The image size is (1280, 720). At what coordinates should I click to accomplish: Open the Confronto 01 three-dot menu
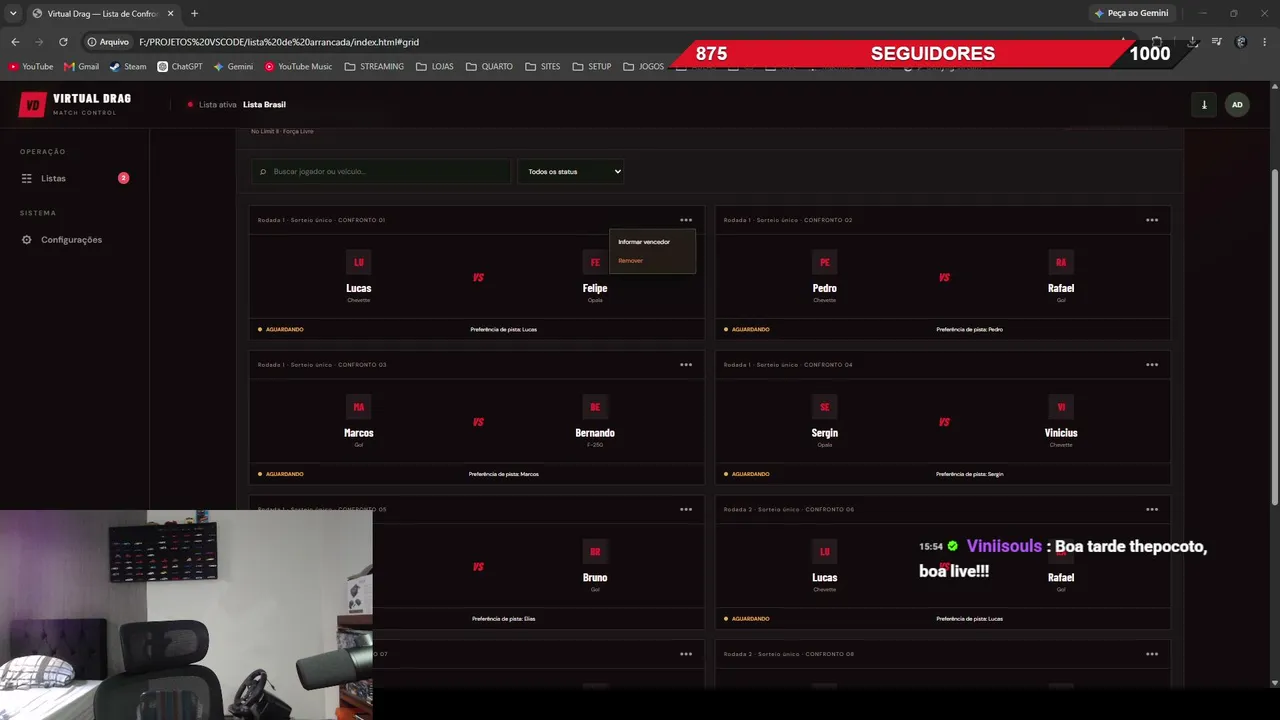[x=686, y=220]
